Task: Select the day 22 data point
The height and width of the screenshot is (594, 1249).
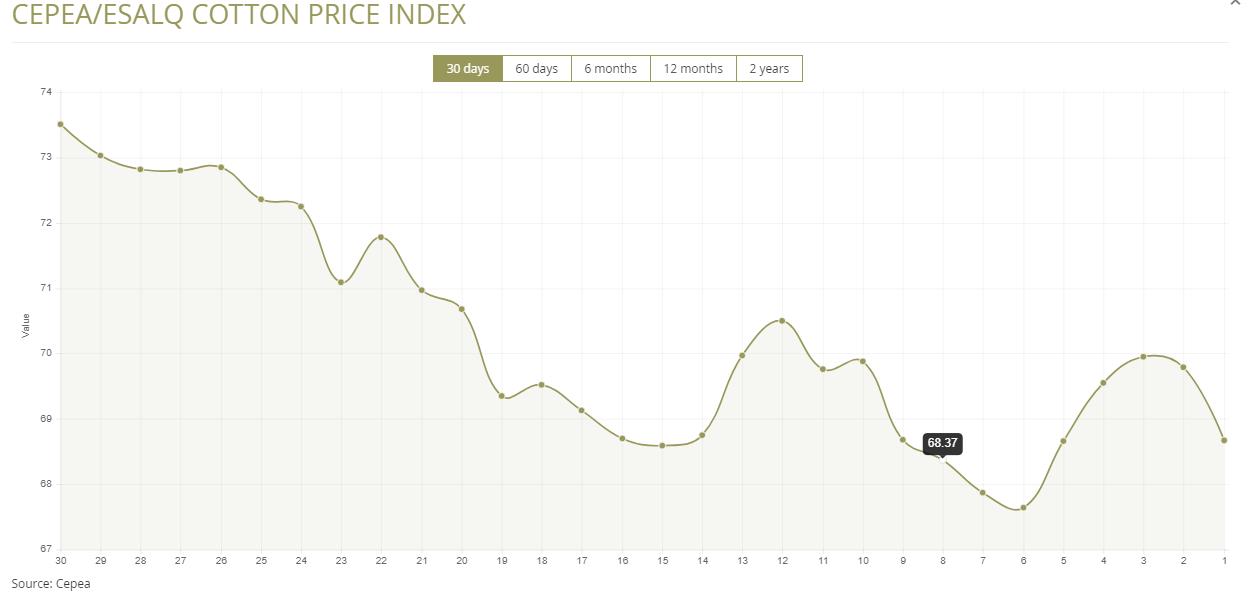Action: (x=381, y=237)
